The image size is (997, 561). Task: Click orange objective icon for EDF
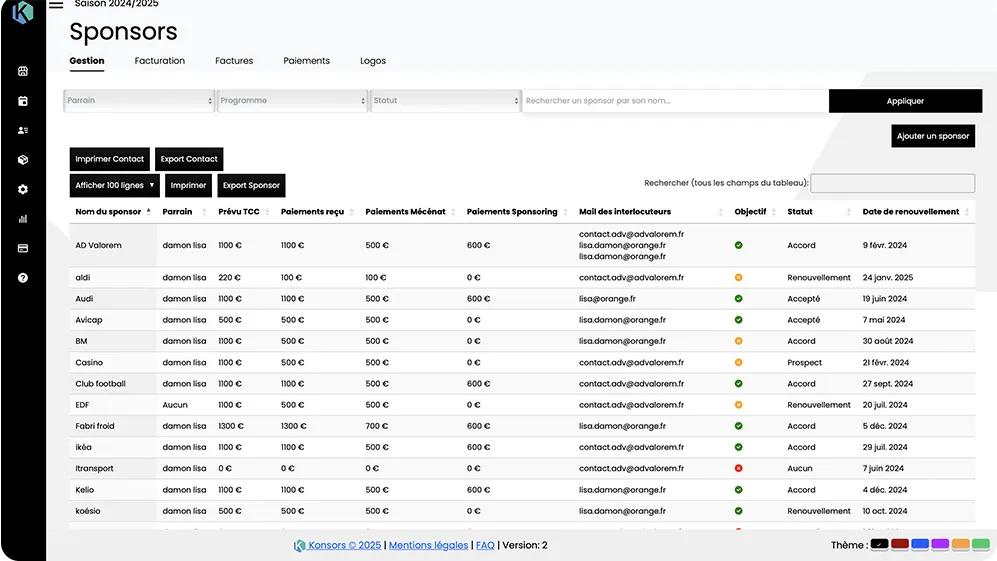pos(738,405)
